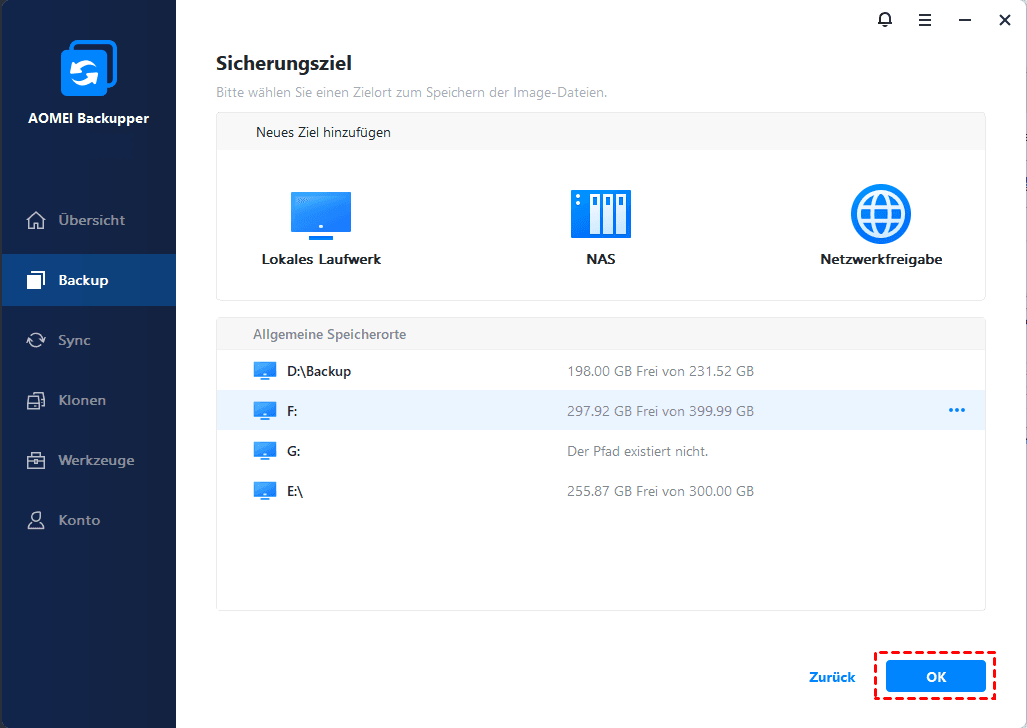Click the Backup sidebar icon
Image resolution: width=1027 pixels, height=728 pixels.
(x=36, y=280)
